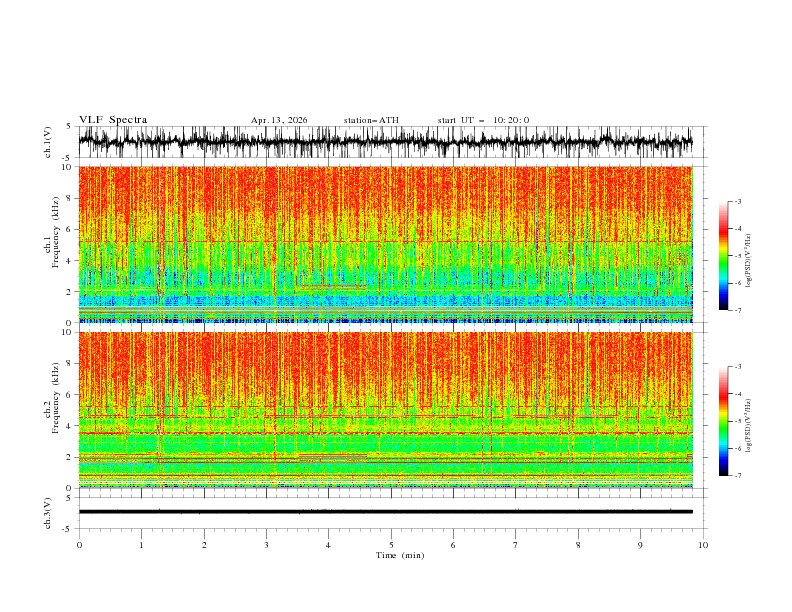Screen dimensions: 792x612
Task: Click time axis tick label "2"
Action: [204, 545]
